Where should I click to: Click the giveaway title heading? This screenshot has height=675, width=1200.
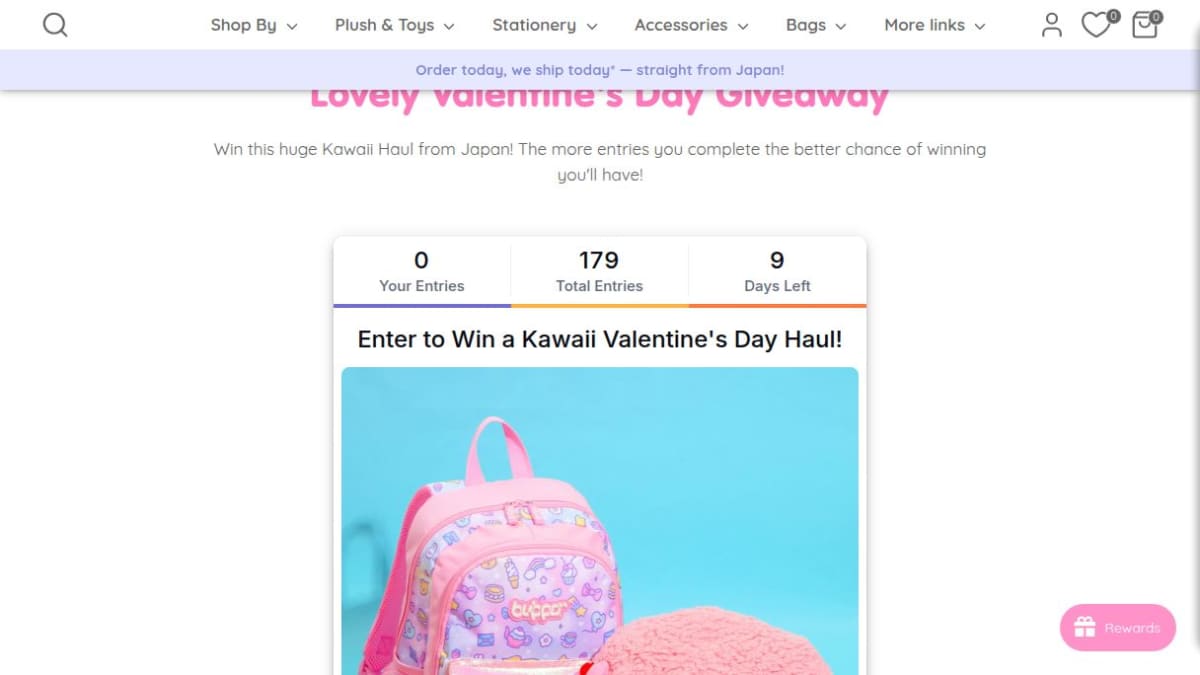600,339
